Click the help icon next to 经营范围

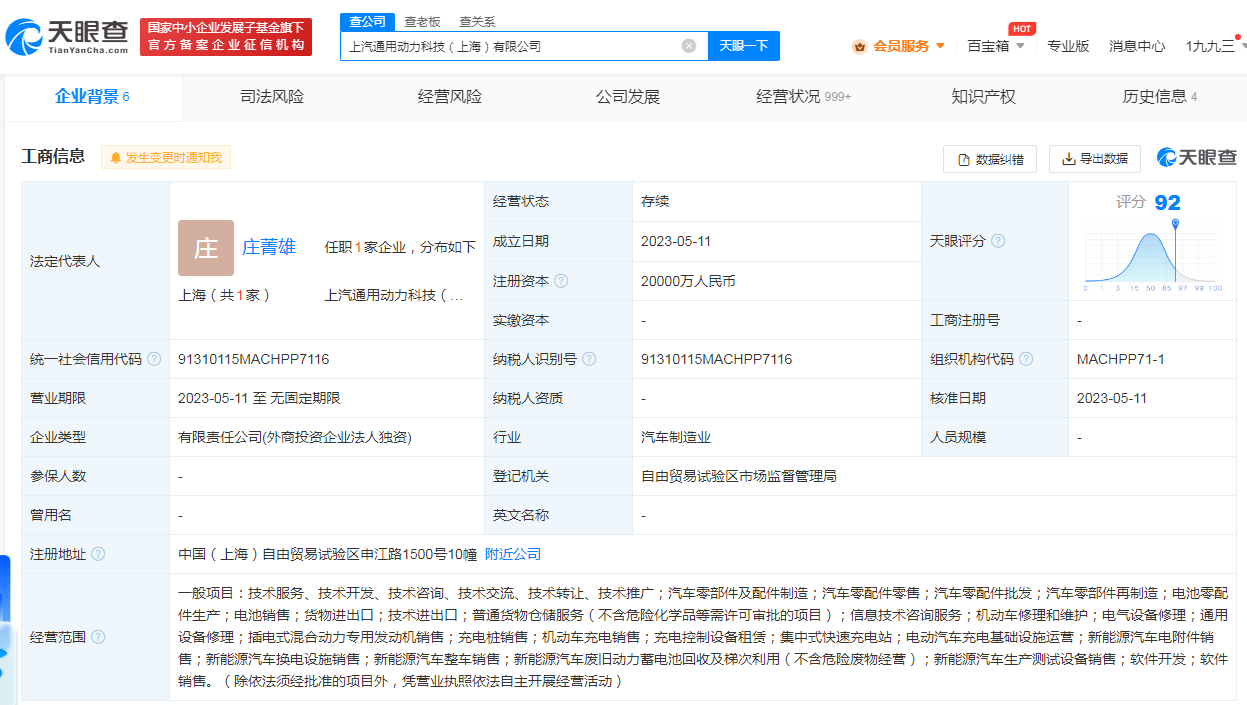point(98,637)
